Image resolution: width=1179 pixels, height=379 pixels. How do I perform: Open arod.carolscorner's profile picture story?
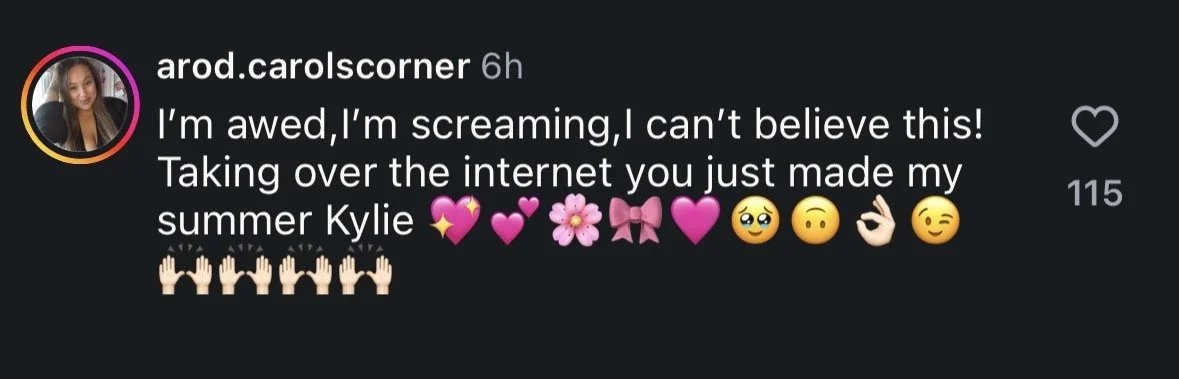pos(80,105)
